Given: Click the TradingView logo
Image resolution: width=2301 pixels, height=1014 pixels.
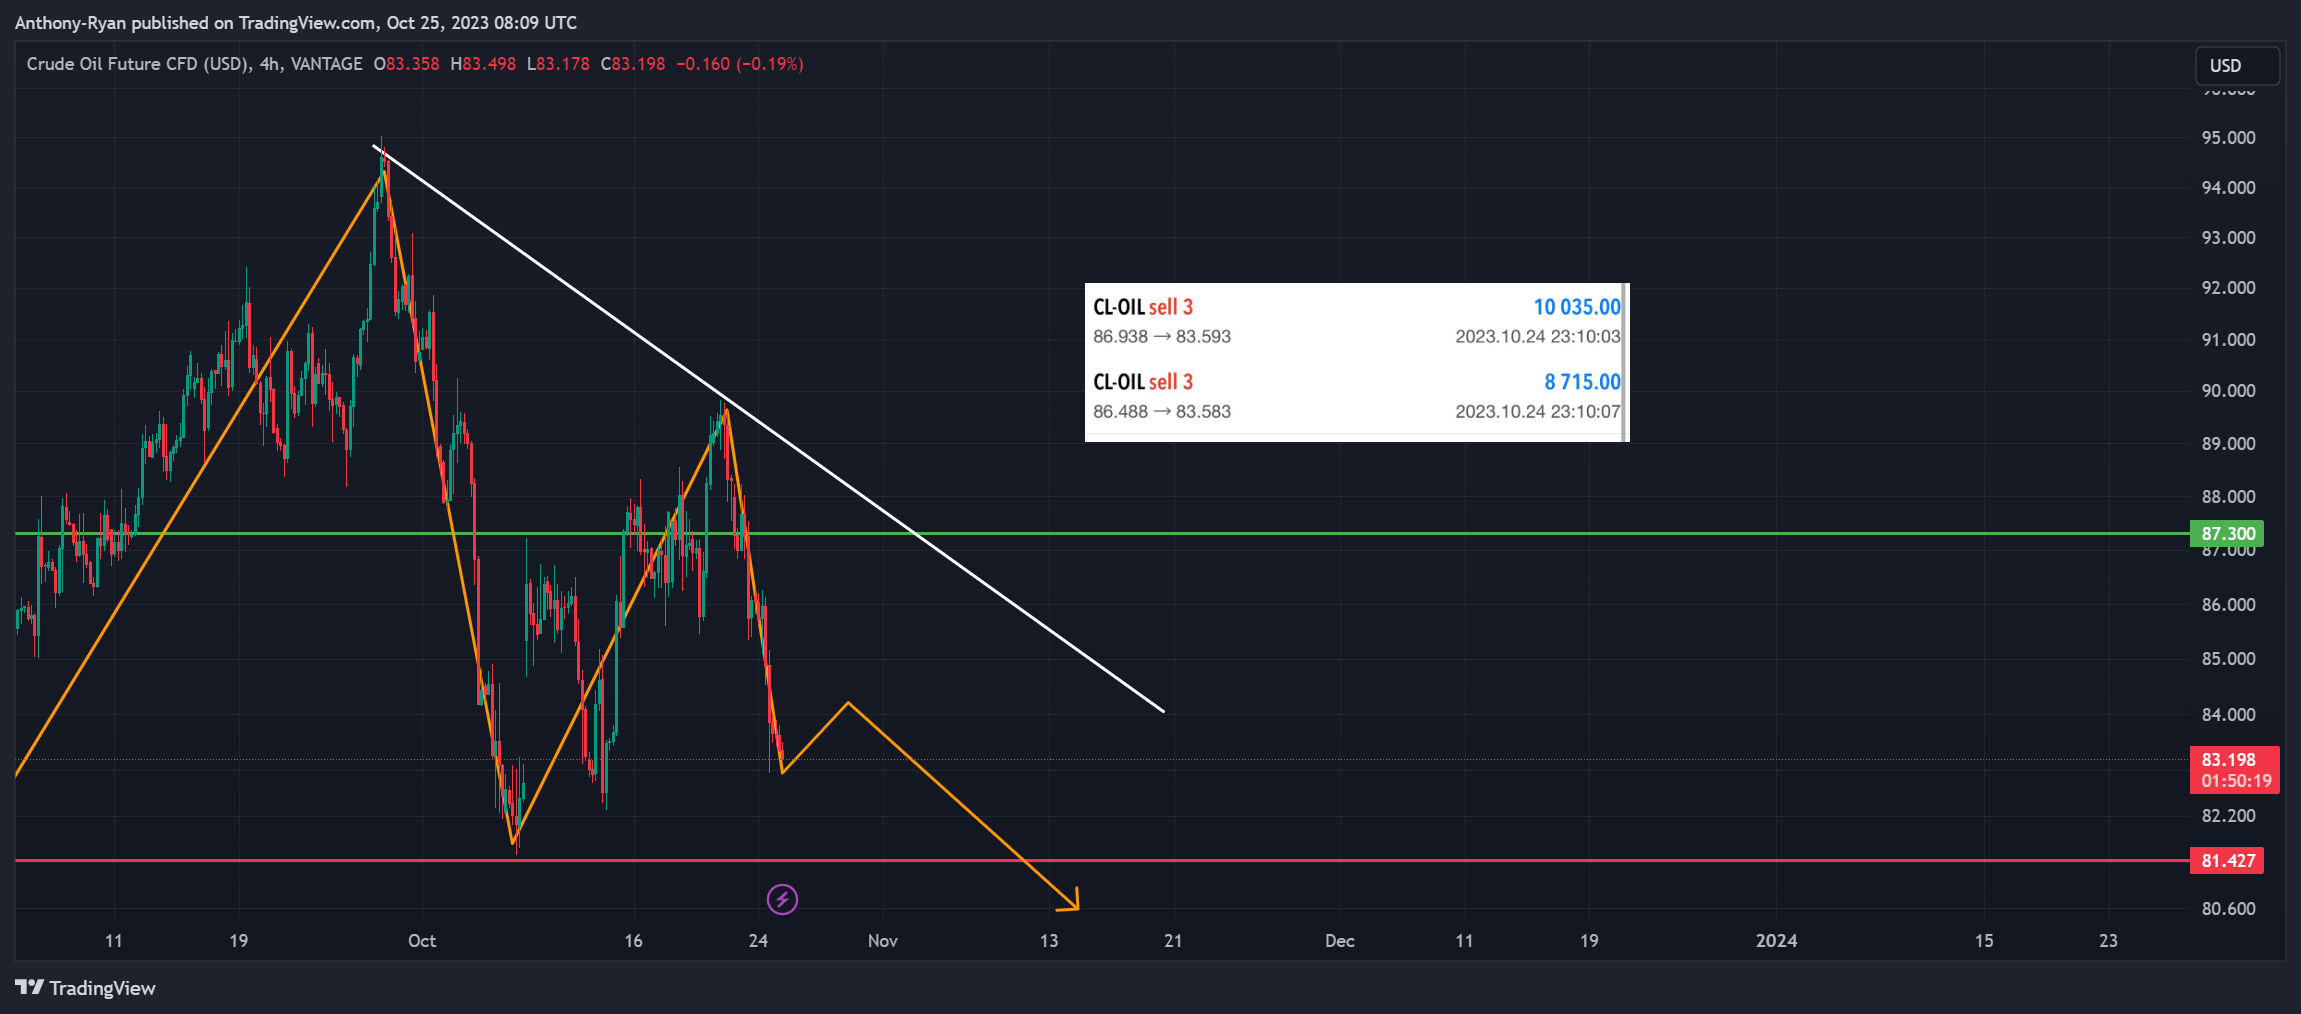Looking at the screenshot, I should (x=86, y=988).
